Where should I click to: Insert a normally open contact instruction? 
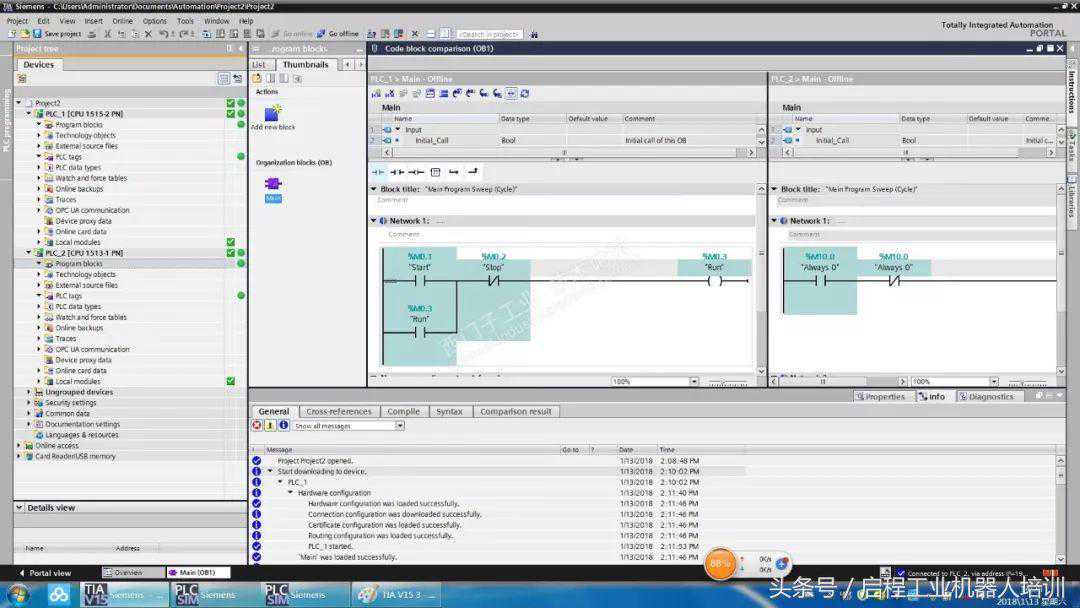click(378, 172)
